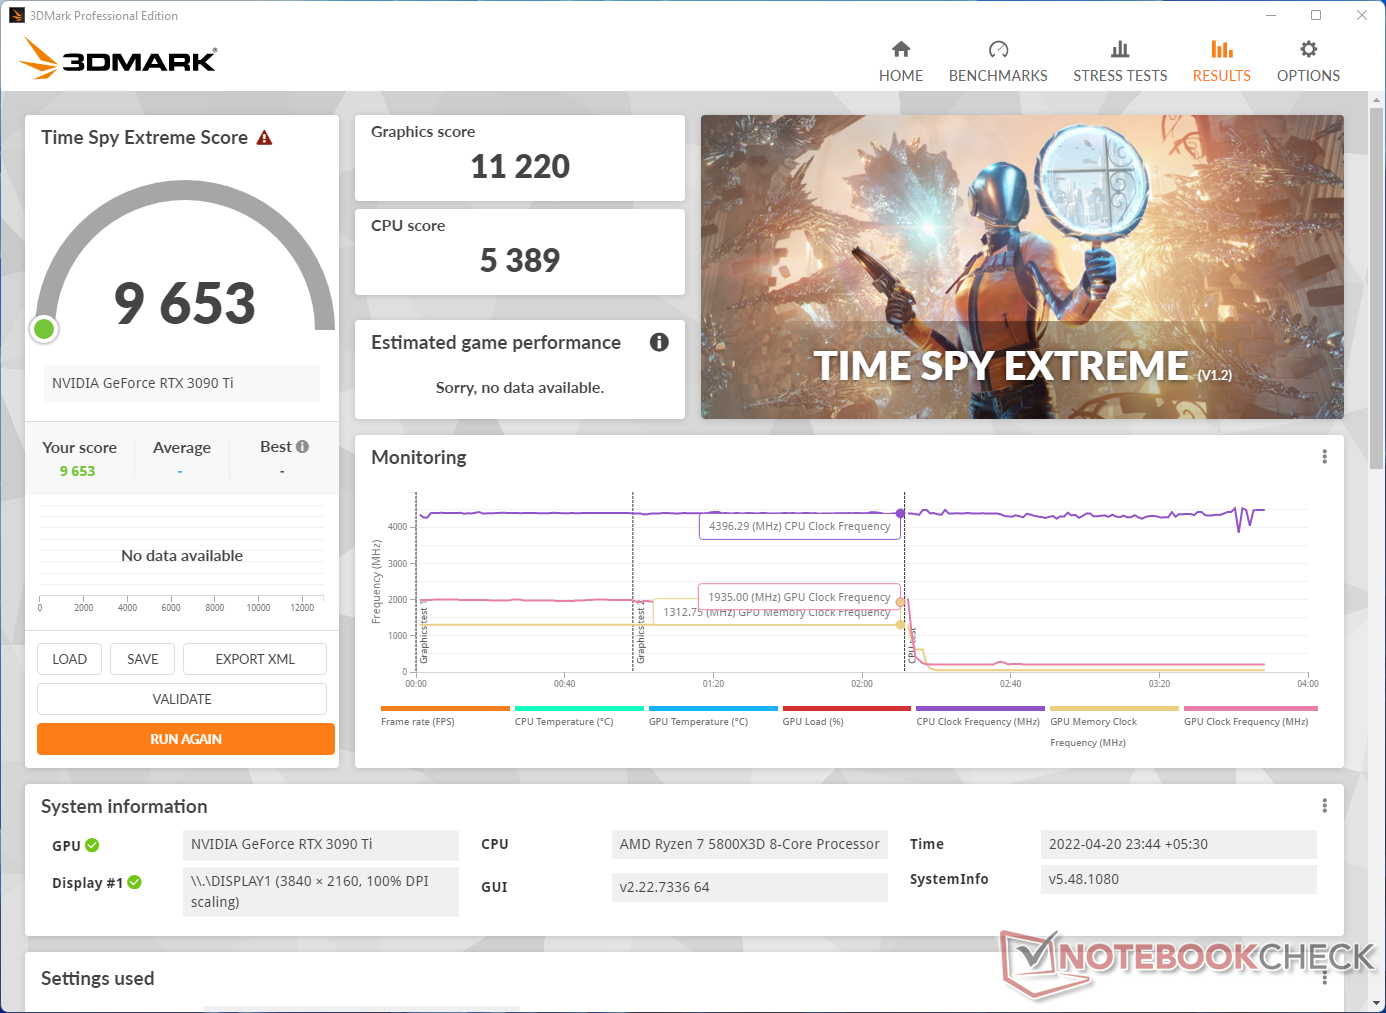1386x1013 pixels.
Task: Click the SystemInfo version v5.48.1080
Action: point(1178,879)
